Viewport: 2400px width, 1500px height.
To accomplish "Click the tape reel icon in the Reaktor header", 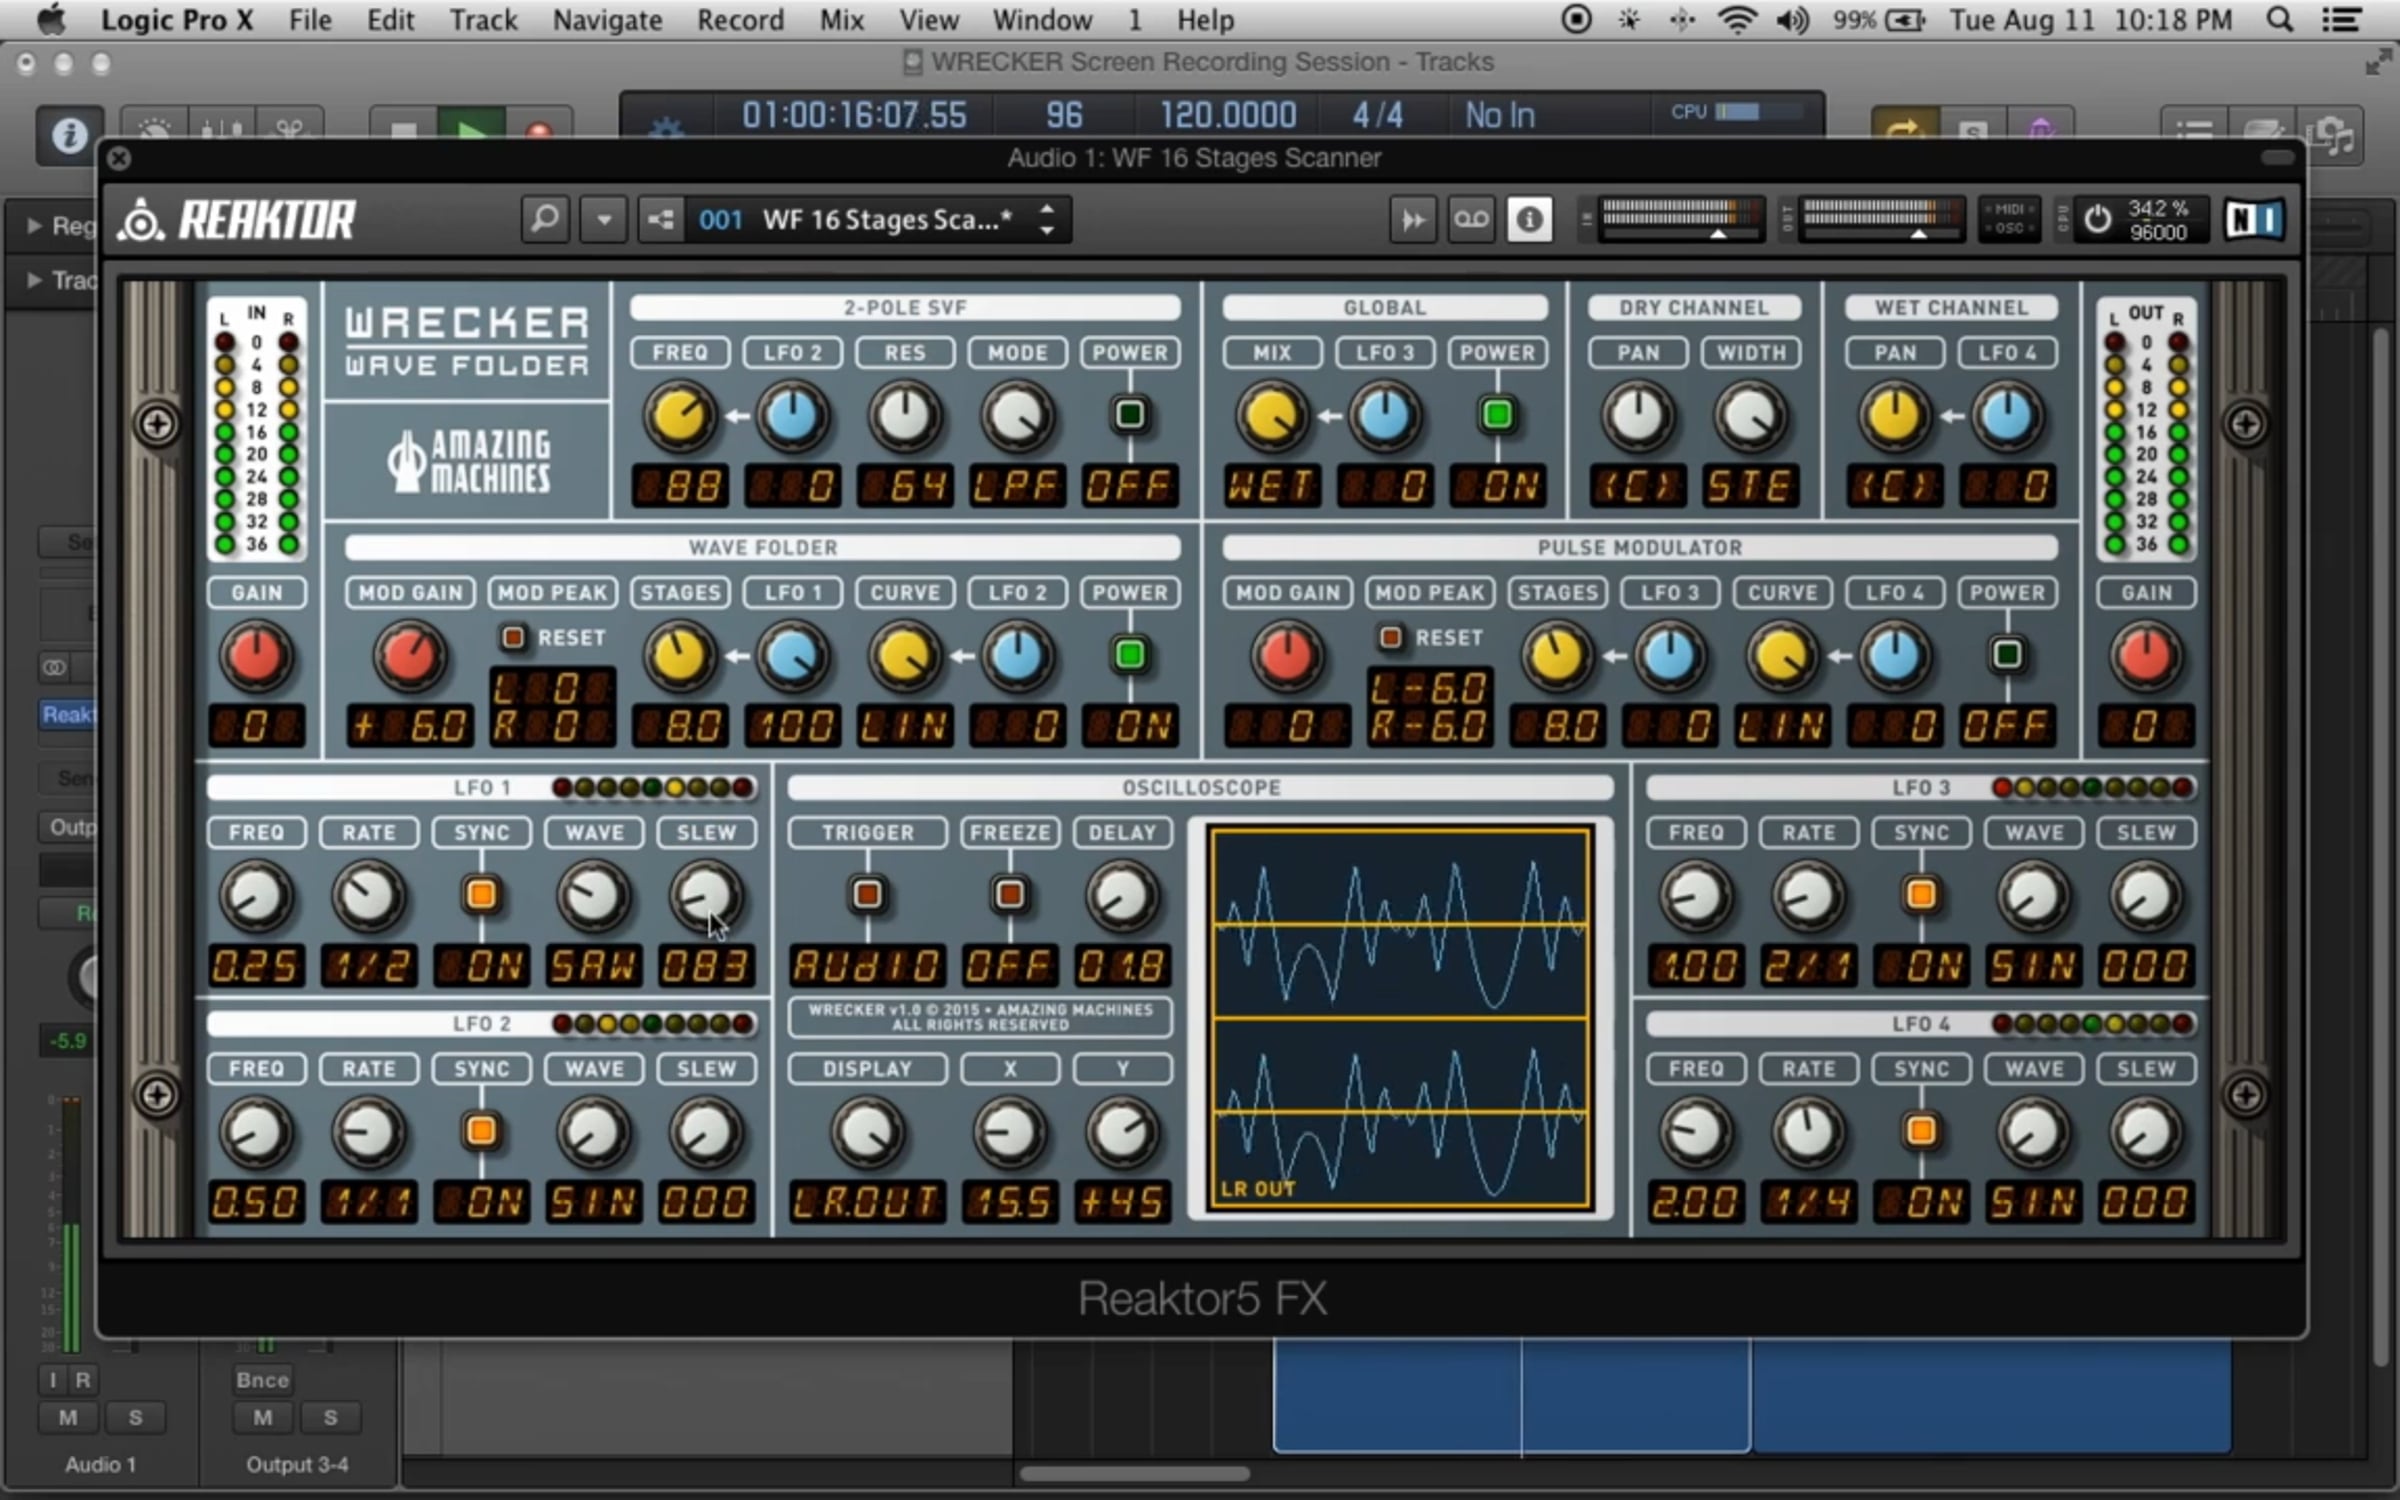I will pos(1471,219).
